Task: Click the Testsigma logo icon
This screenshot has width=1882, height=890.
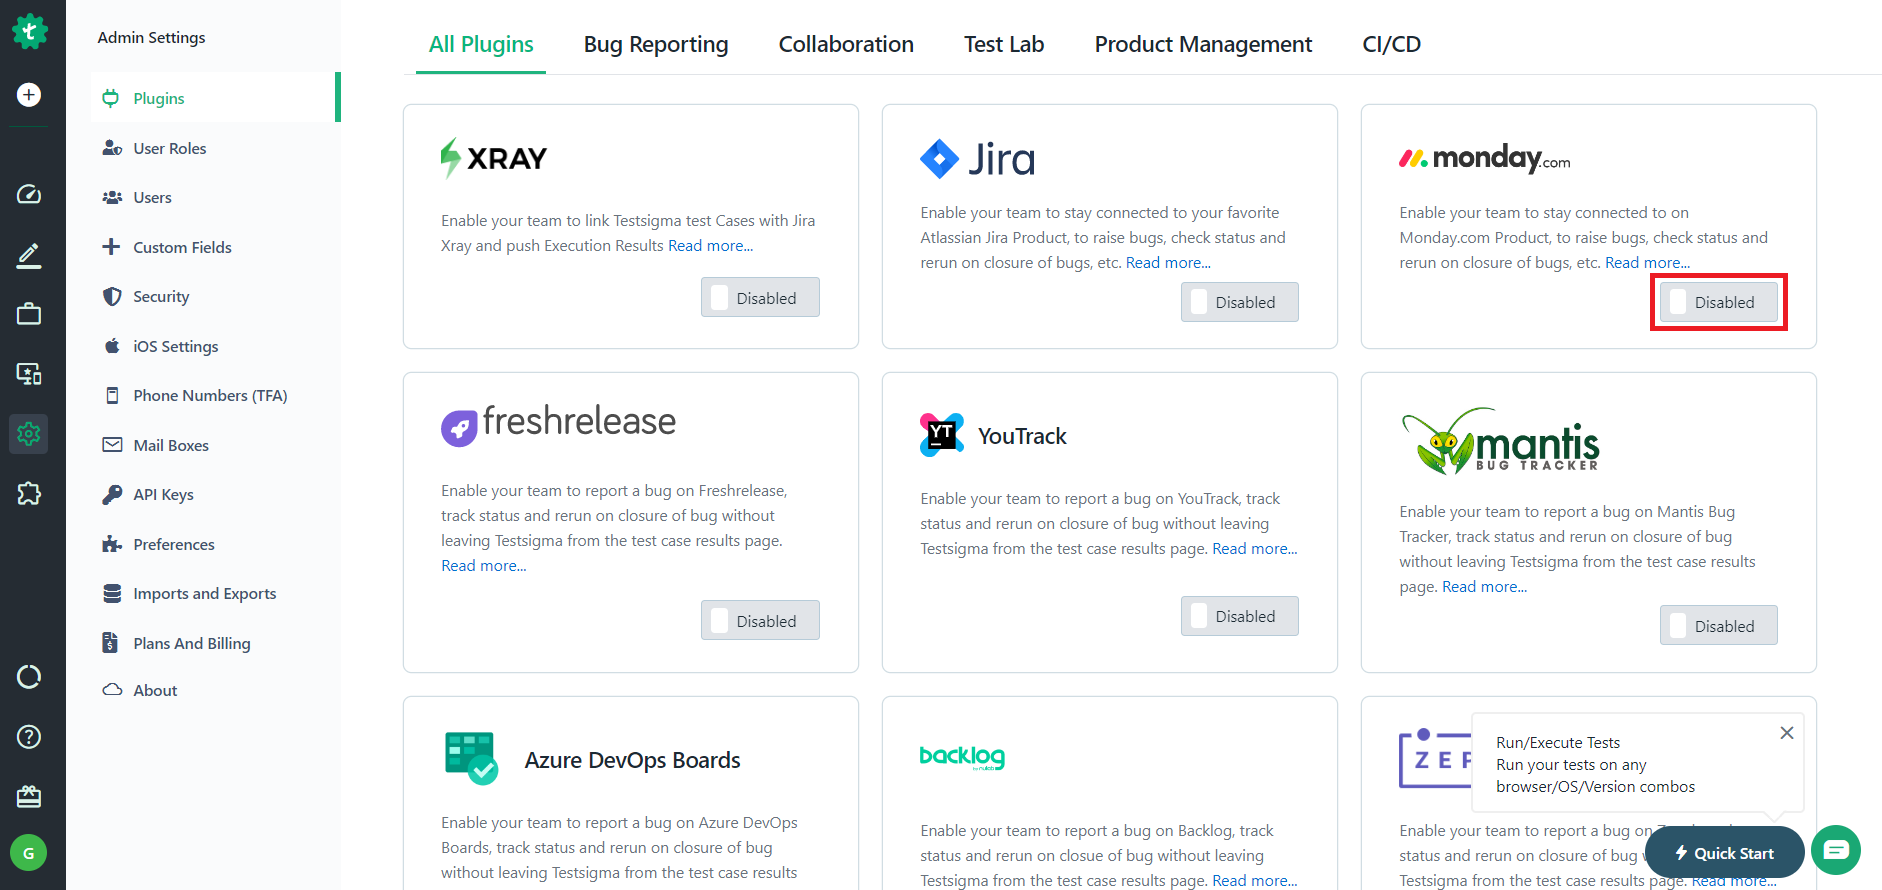Action: point(29,32)
